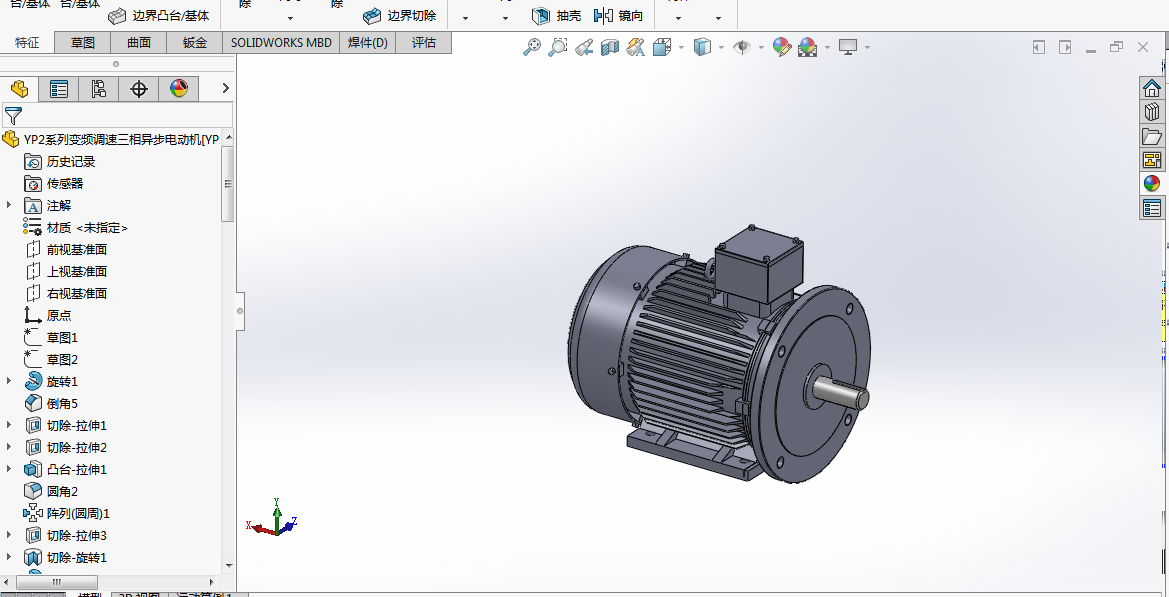
Task: Switch to the 焊件(D) Weldments tab
Action: (368, 42)
